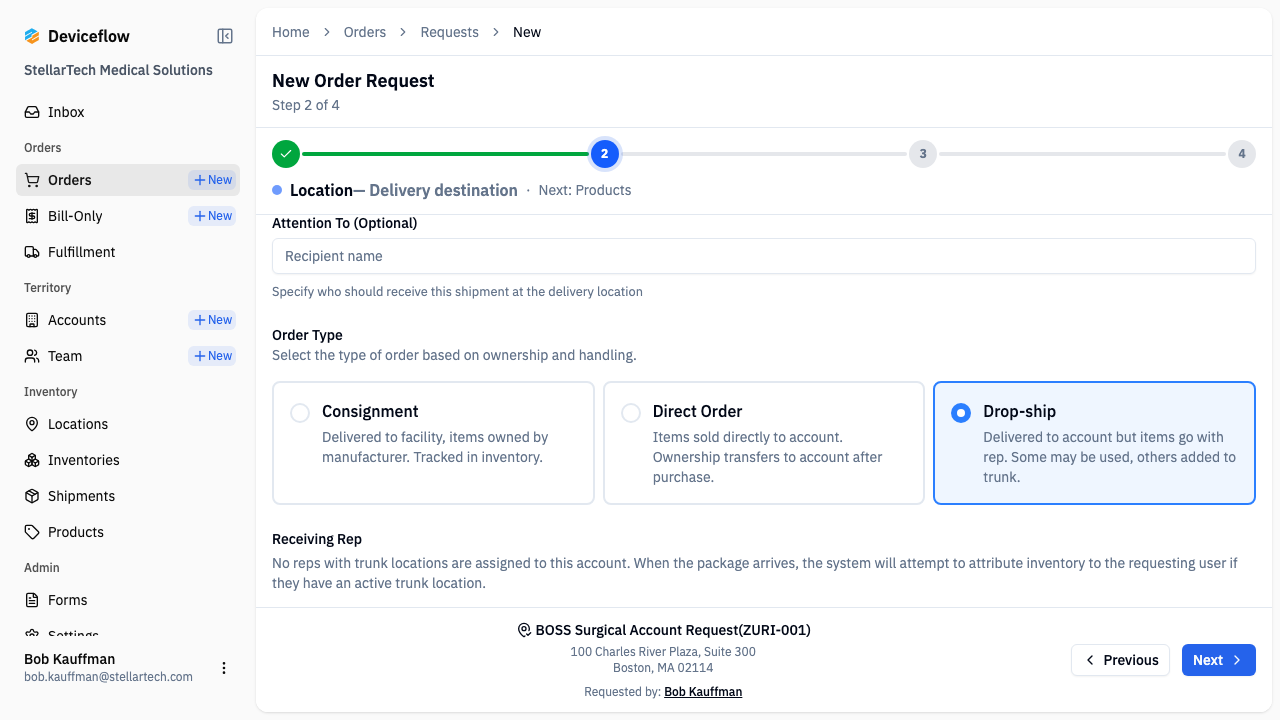Open Inventories in the sidebar

pyautogui.click(x=128, y=460)
